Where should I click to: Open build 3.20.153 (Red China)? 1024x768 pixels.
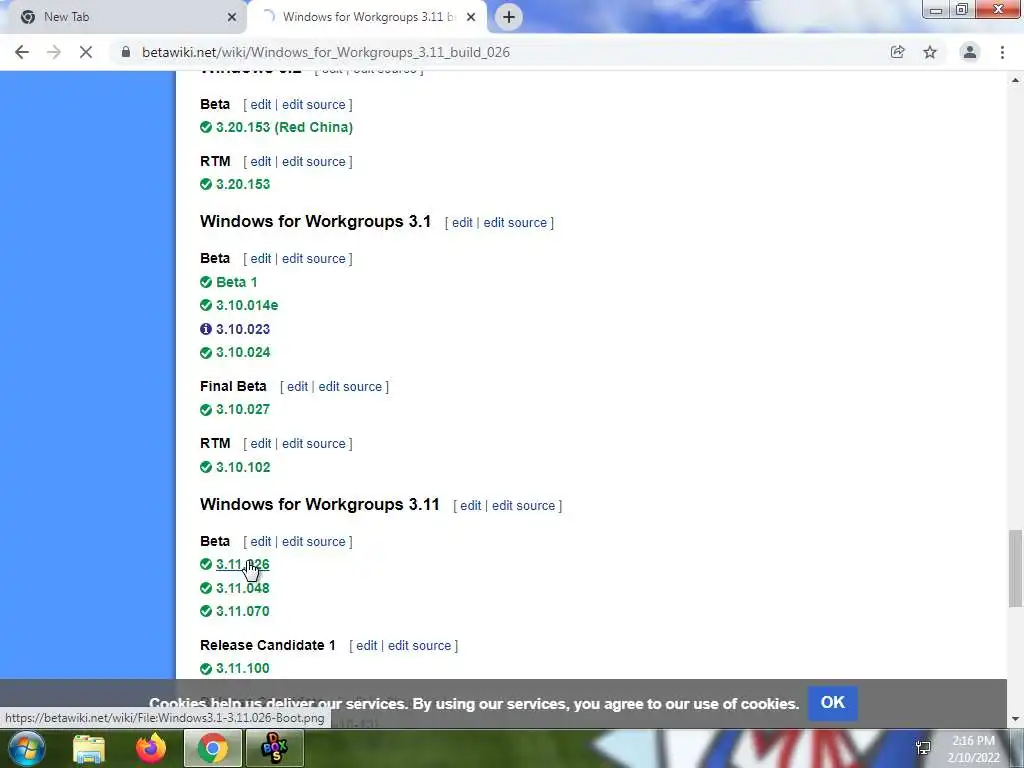coord(284,127)
